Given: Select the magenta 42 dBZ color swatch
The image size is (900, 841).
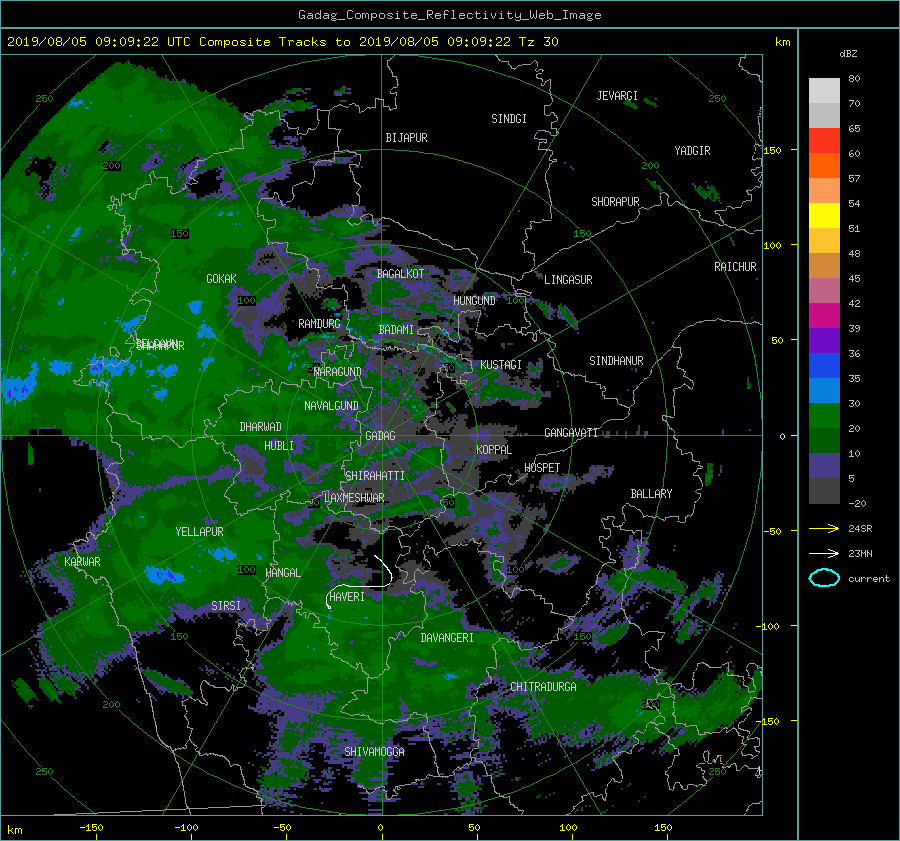Looking at the screenshot, I should [824, 315].
